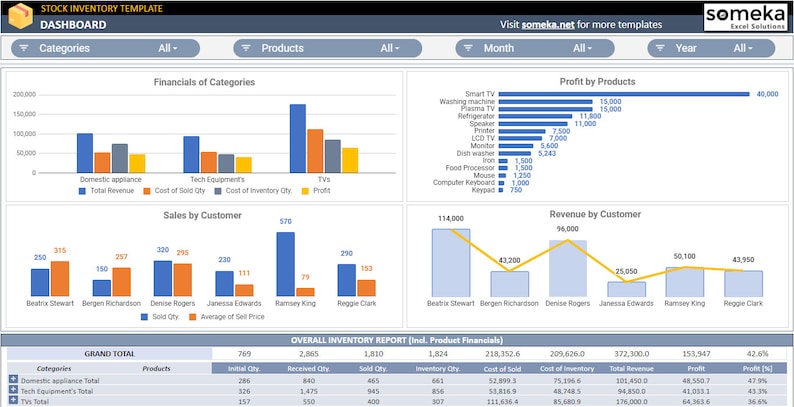Click the GRAND TOTAL label cell
This screenshot has height=407, width=794.
109,354
